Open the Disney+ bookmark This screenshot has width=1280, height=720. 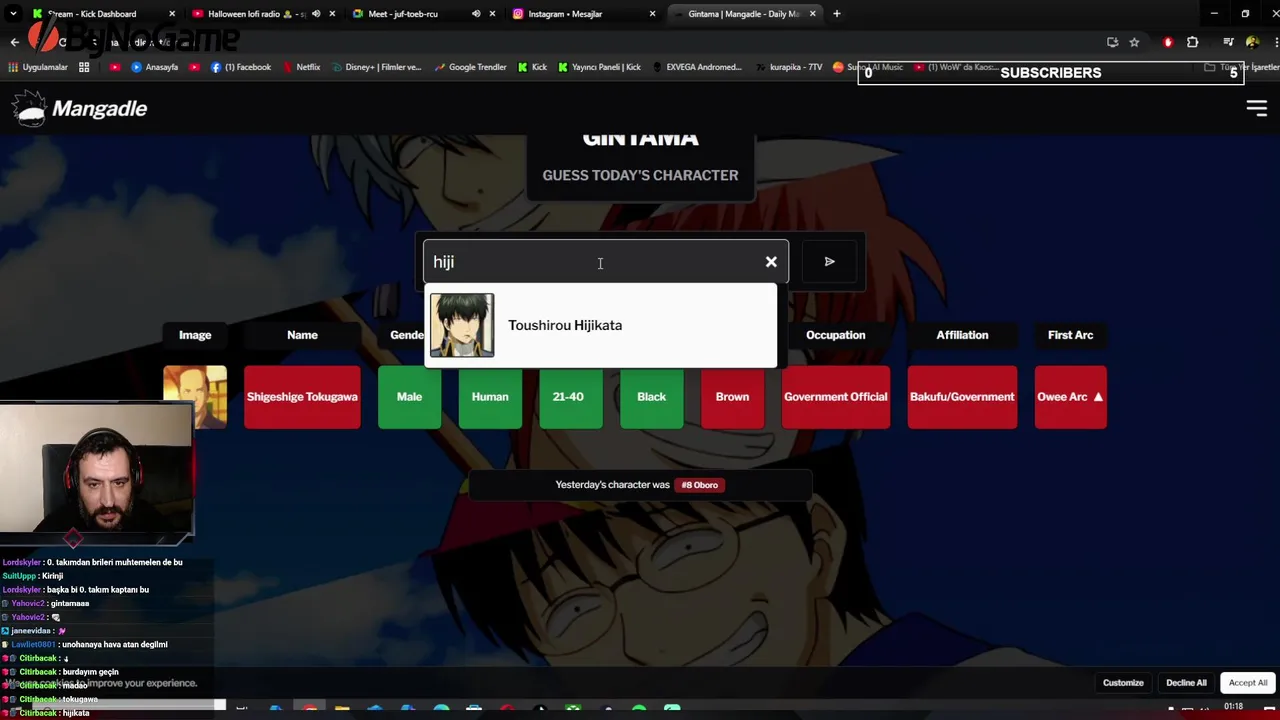(376, 67)
